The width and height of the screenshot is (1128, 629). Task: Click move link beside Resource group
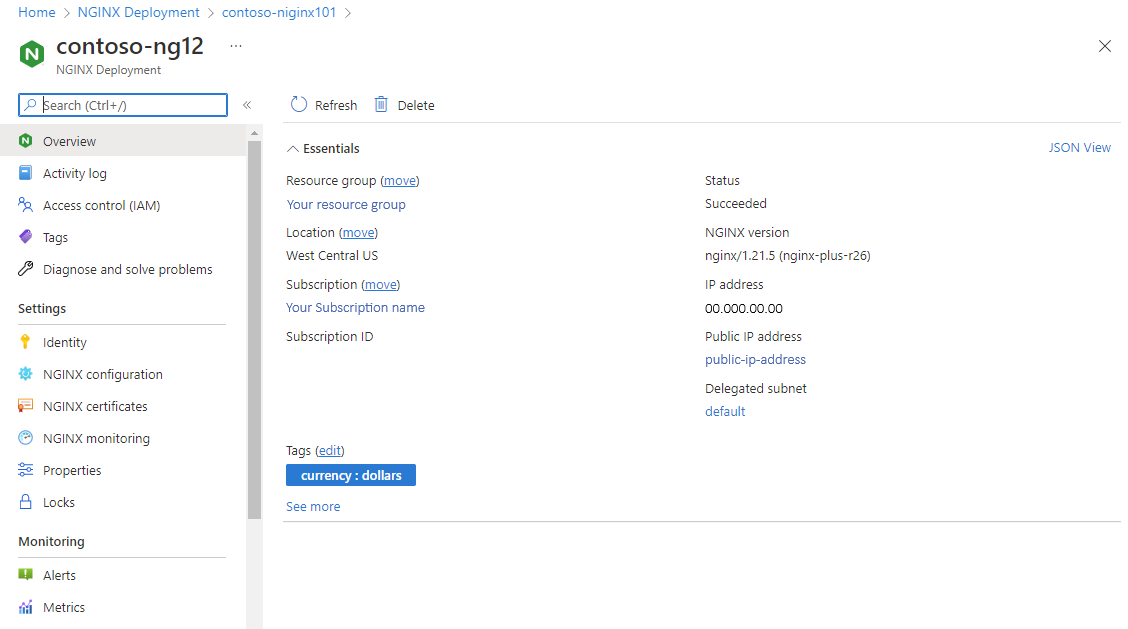click(400, 181)
